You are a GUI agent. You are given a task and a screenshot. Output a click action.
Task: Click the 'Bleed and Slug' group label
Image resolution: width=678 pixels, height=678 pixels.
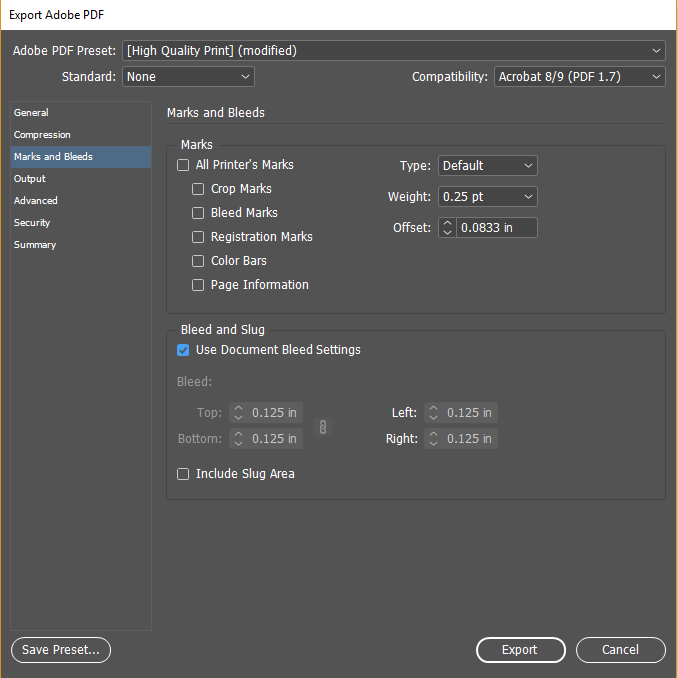[223, 330]
